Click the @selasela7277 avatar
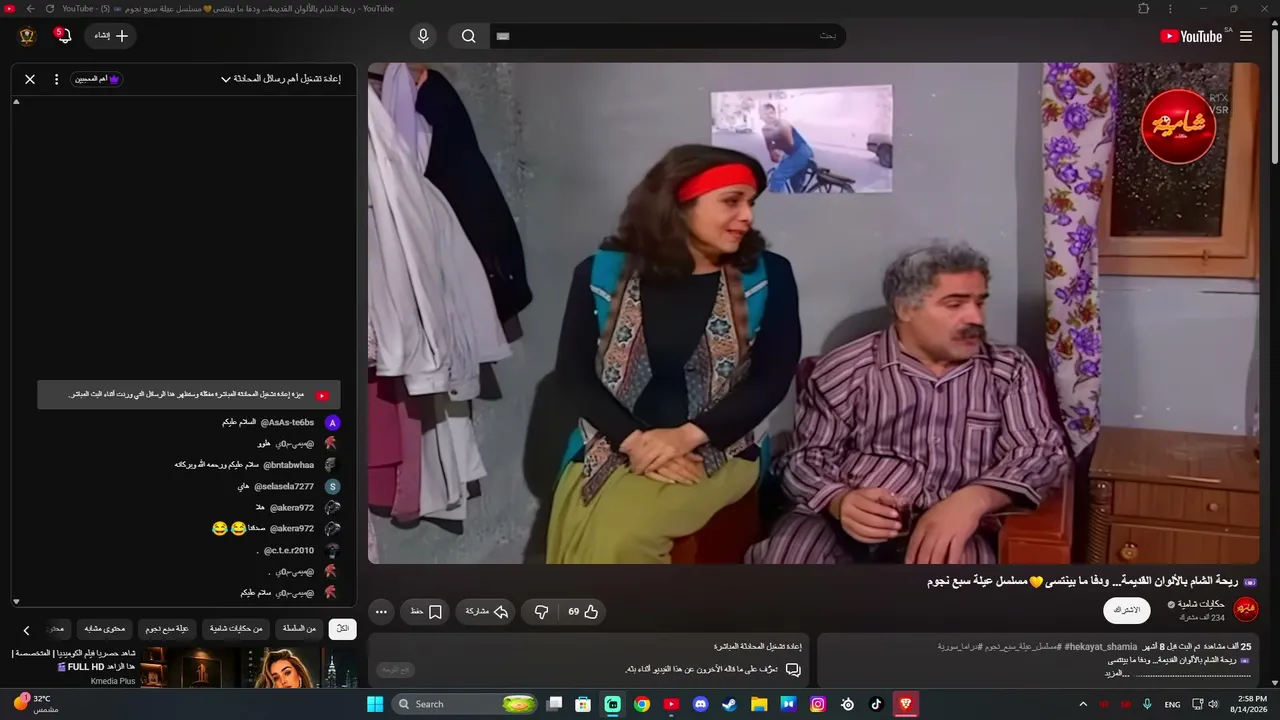Viewport: 1280px width, 720px height. (333, 487)
